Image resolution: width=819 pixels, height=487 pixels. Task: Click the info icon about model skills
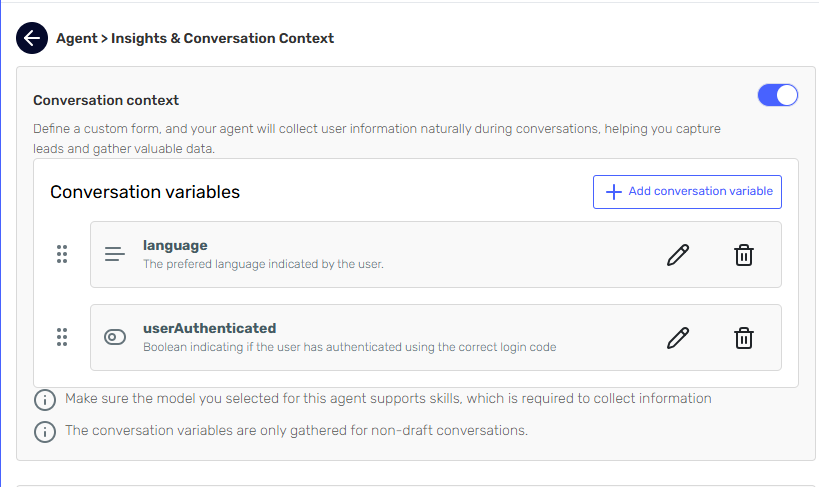[x=44, y=400]
